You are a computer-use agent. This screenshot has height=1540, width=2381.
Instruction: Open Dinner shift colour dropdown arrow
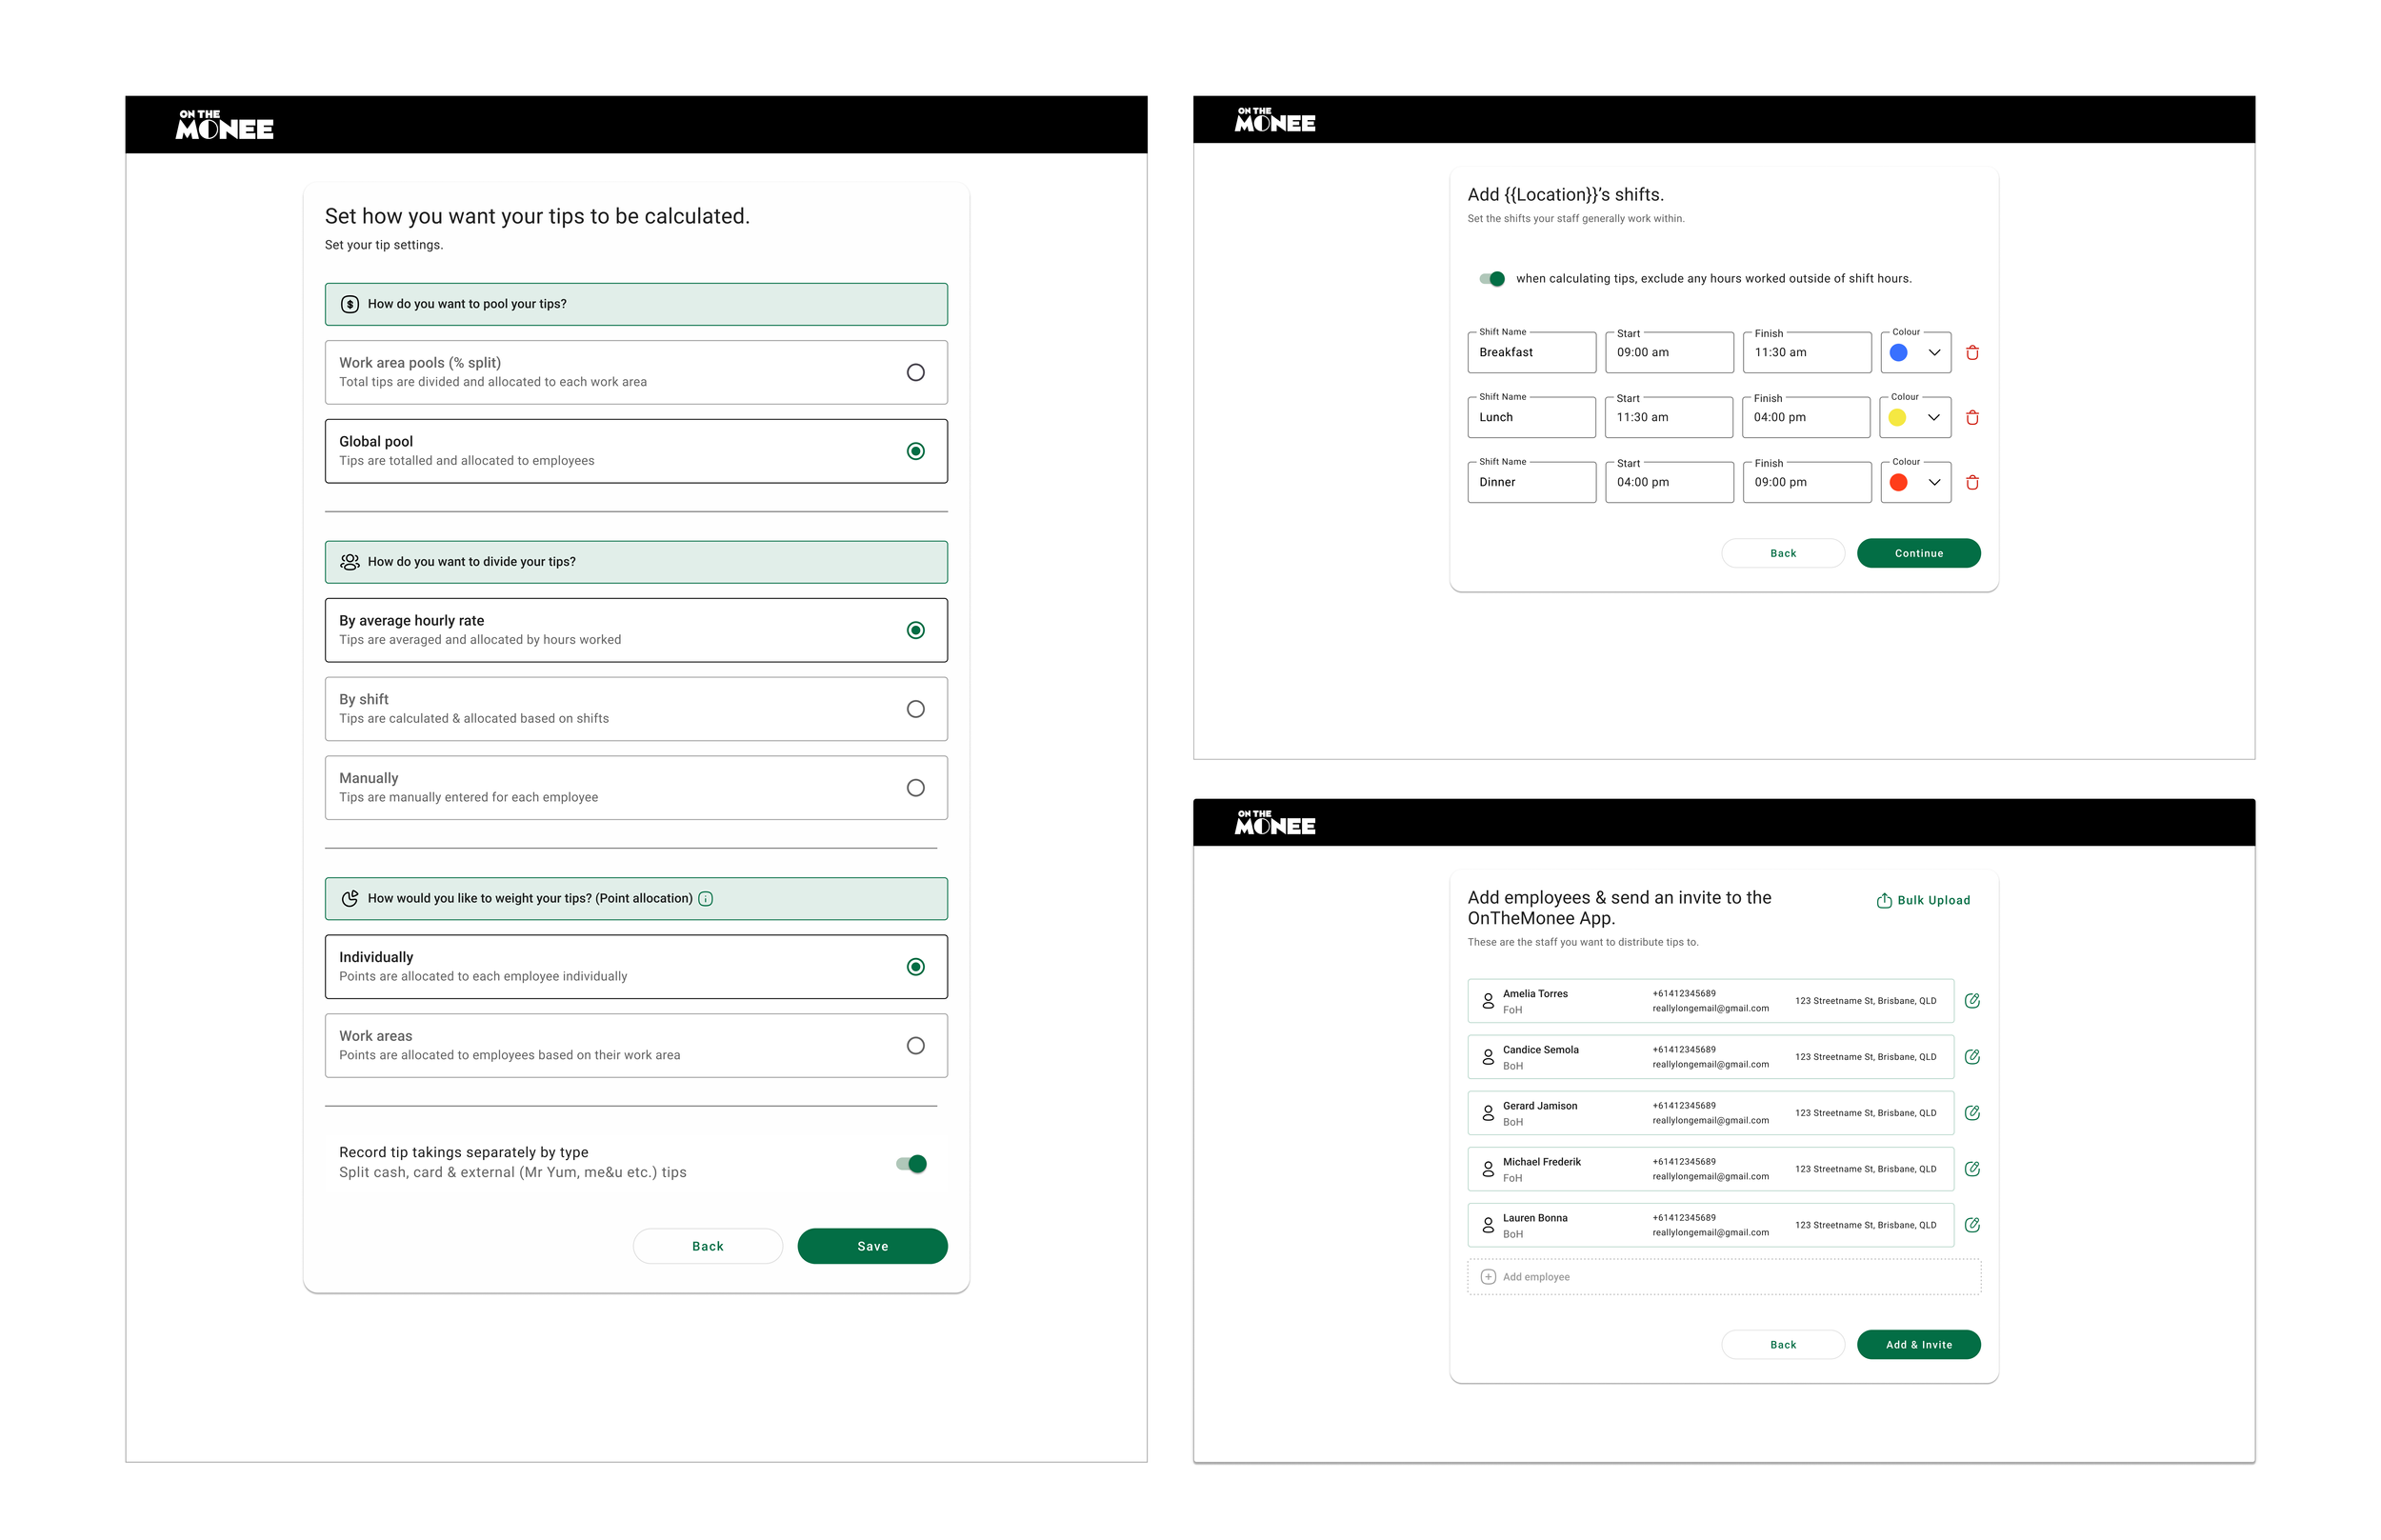[1933, 482]
